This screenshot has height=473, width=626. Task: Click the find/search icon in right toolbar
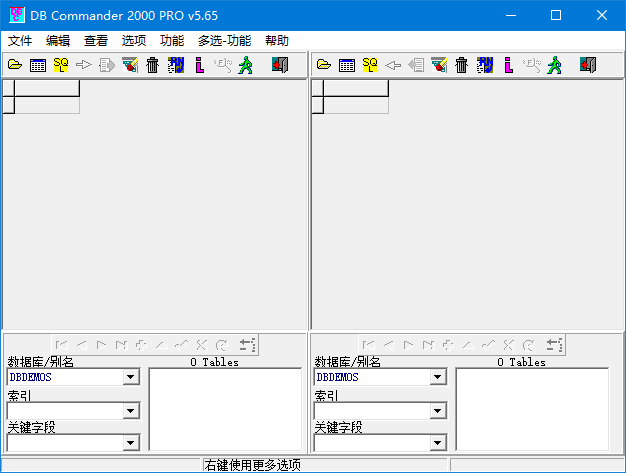click(531, 65)
